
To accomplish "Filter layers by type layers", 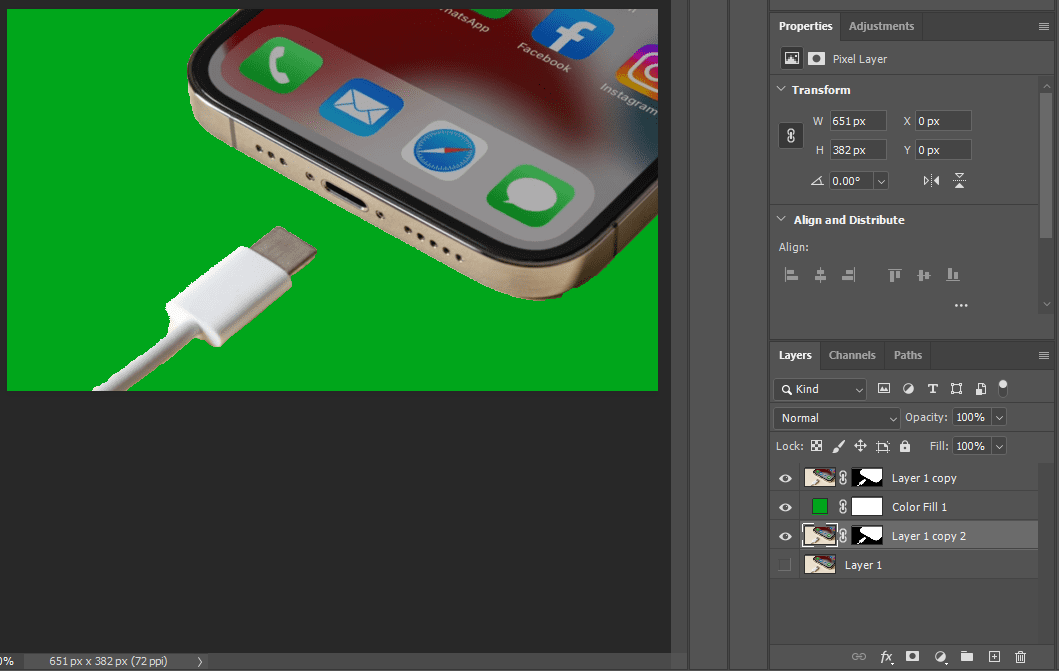I will 933,389.
